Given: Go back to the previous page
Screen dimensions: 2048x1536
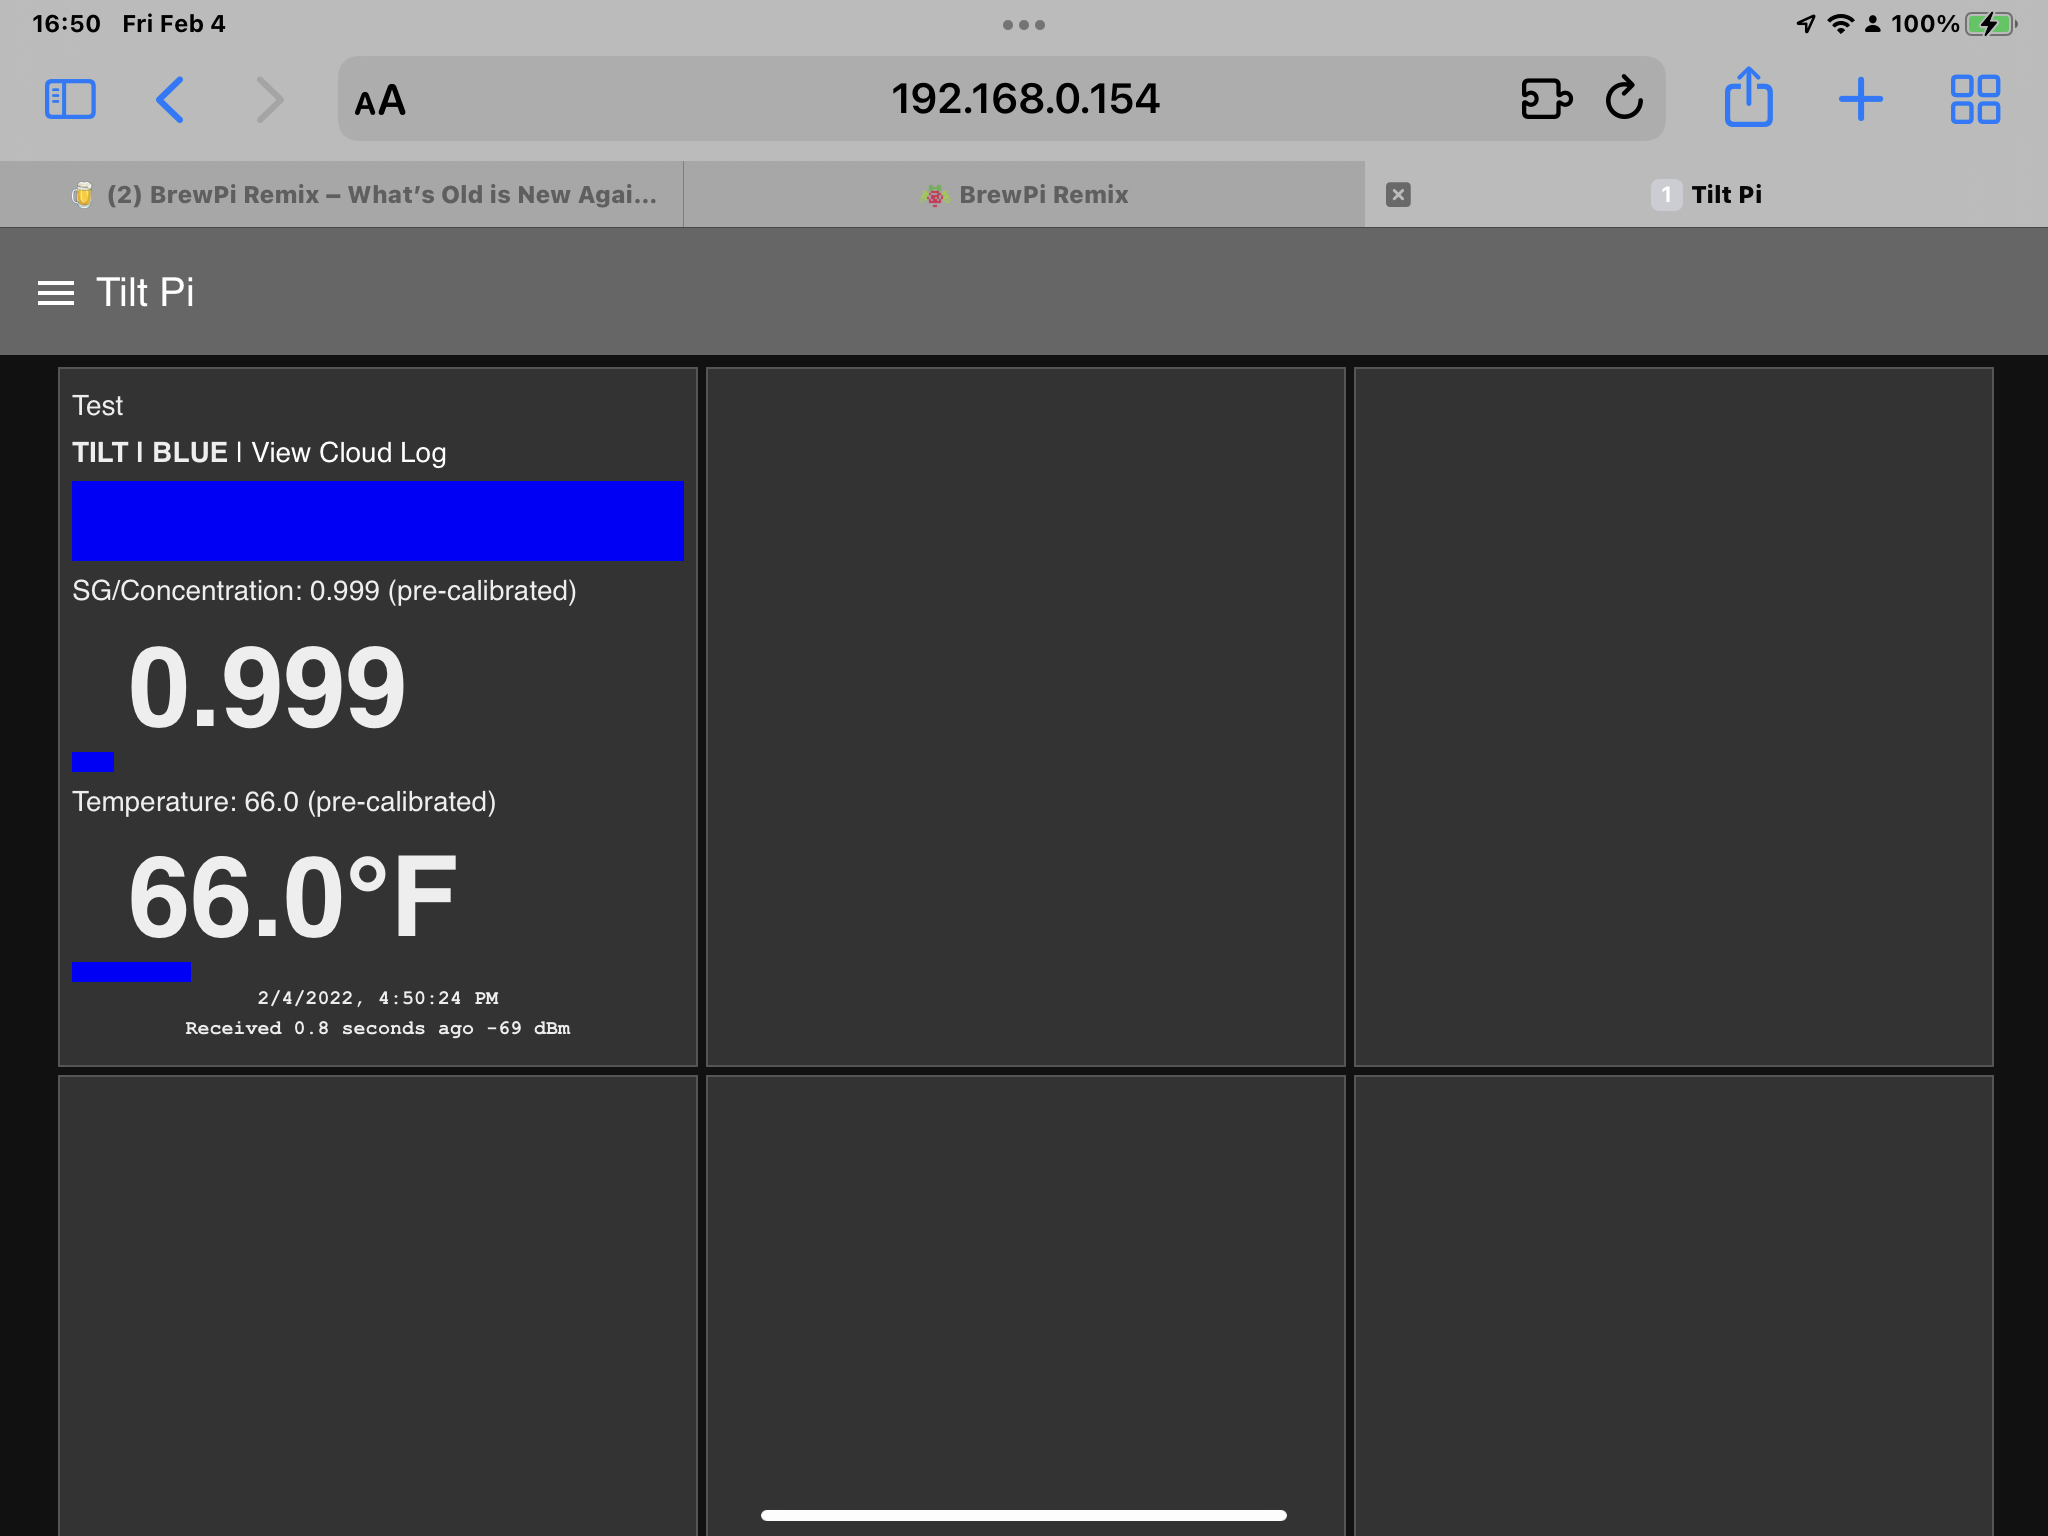Looking at the screenshot, I should pyautogui.click(x=170, y=99).
